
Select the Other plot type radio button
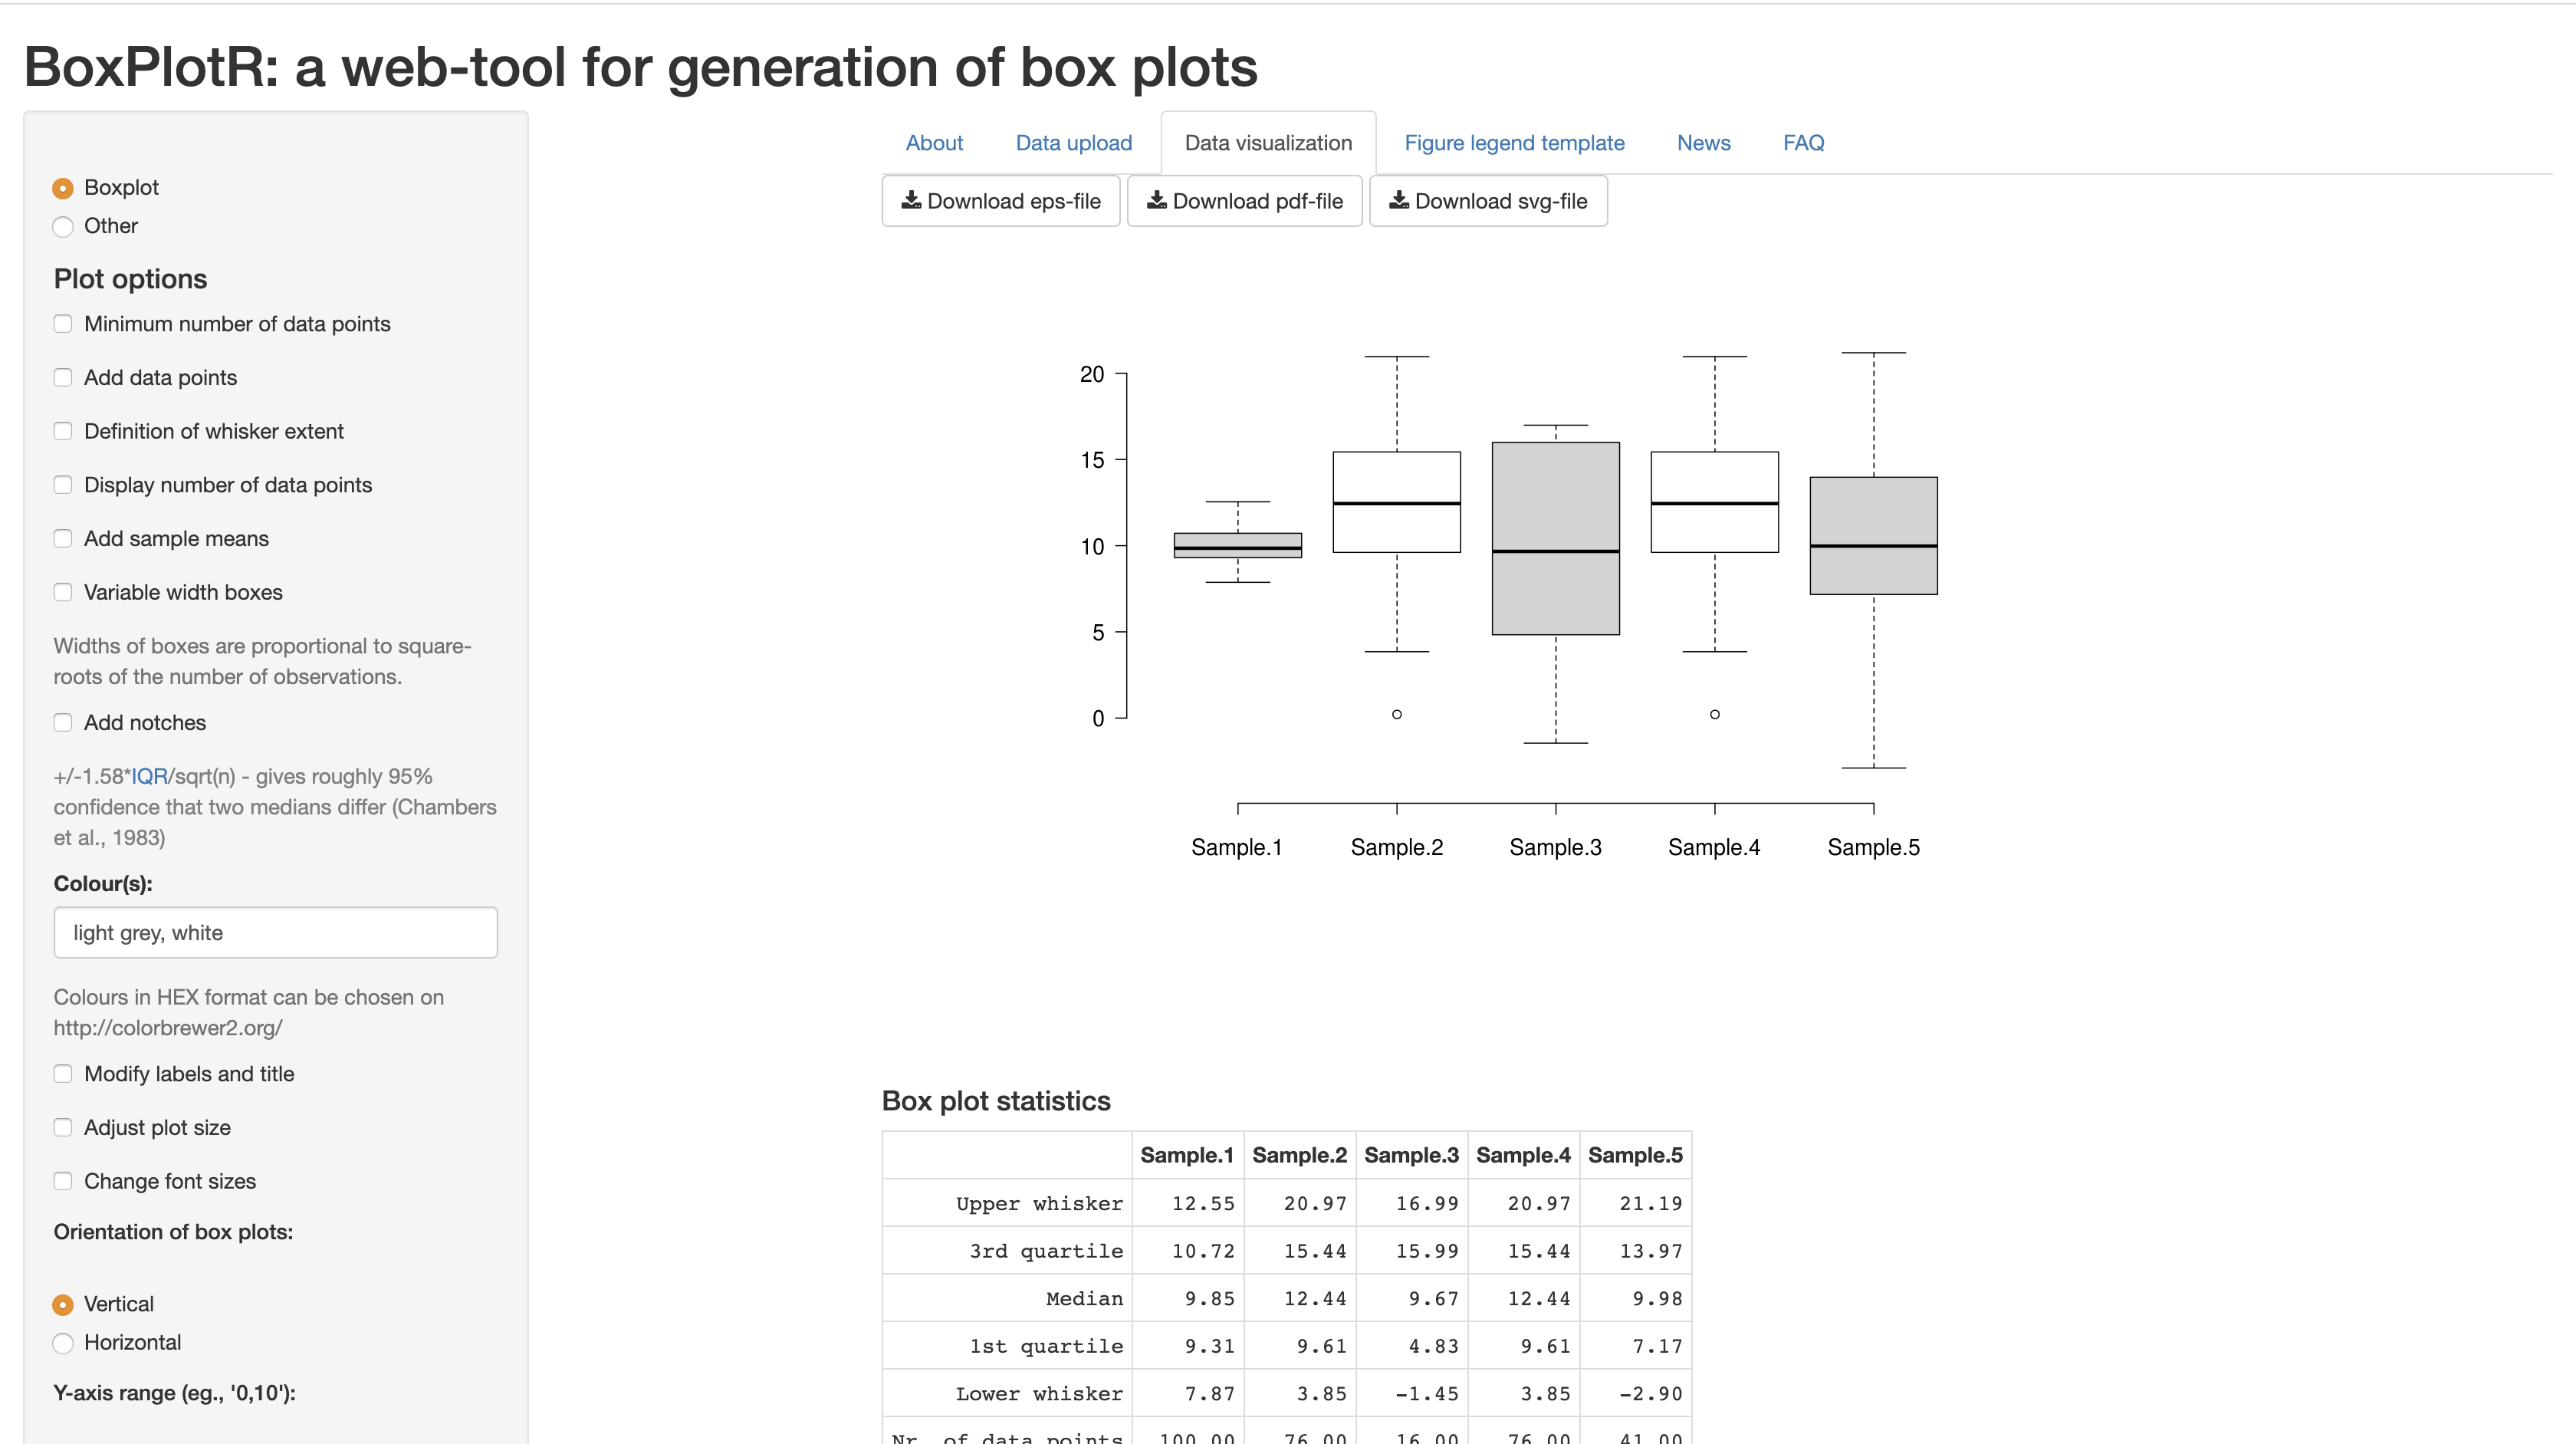click(x=63, y=227)
